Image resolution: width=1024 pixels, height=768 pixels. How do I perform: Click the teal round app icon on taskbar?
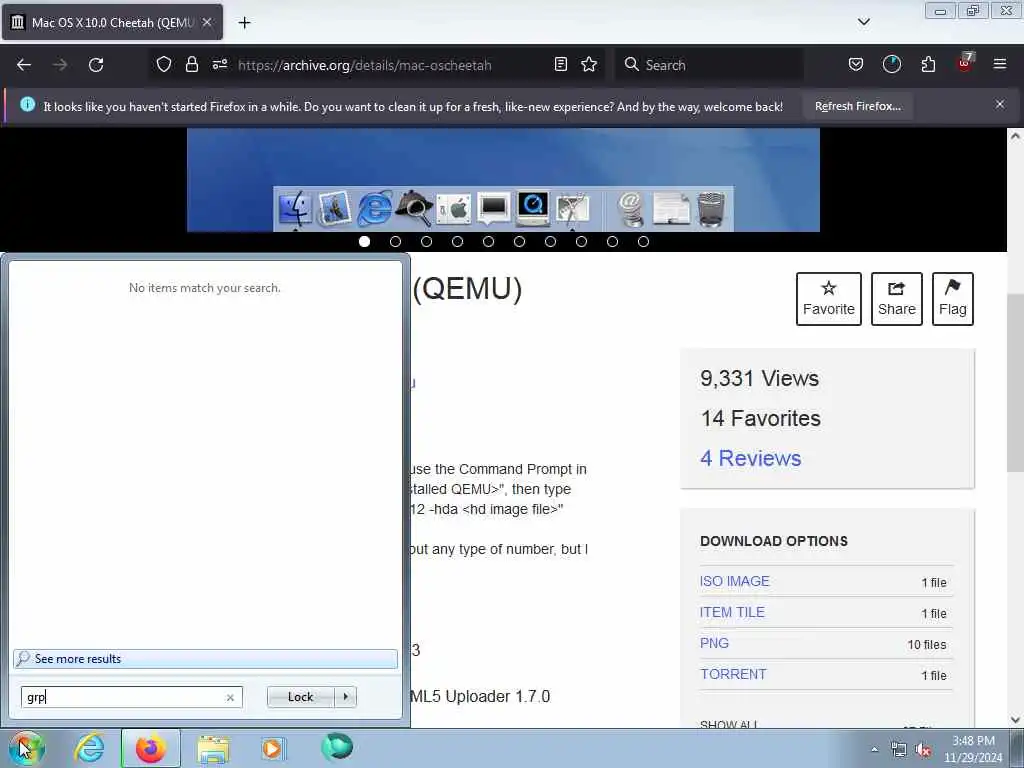point(337,746)
